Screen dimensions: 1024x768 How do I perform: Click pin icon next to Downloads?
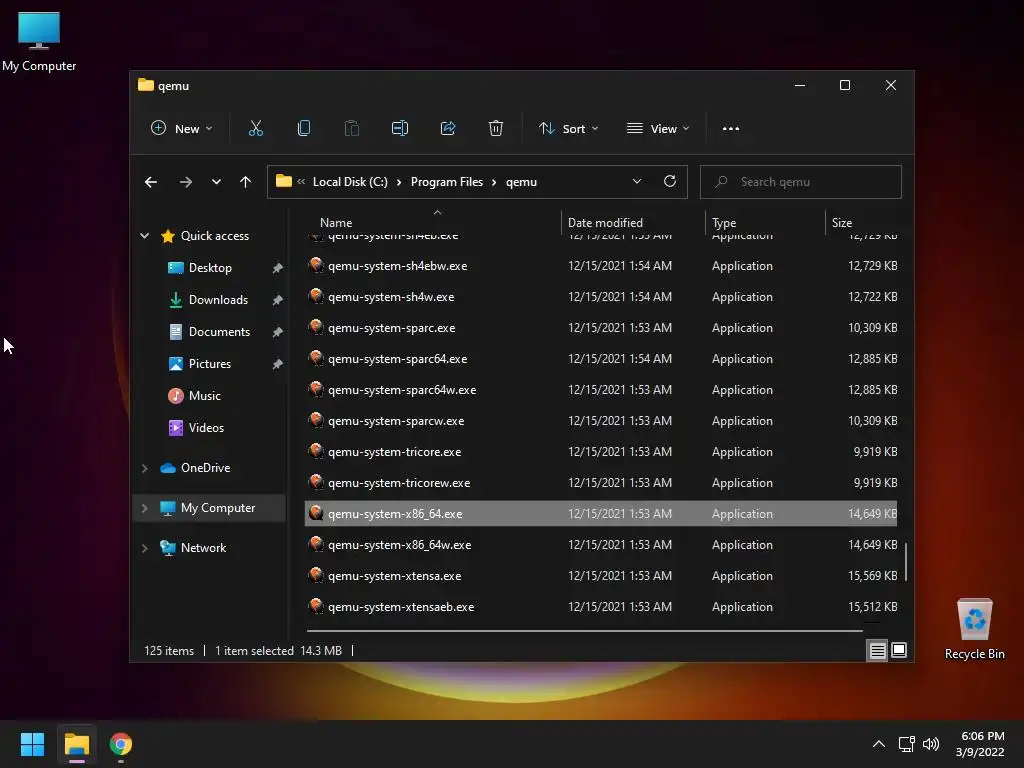click(x=278, y=300)
